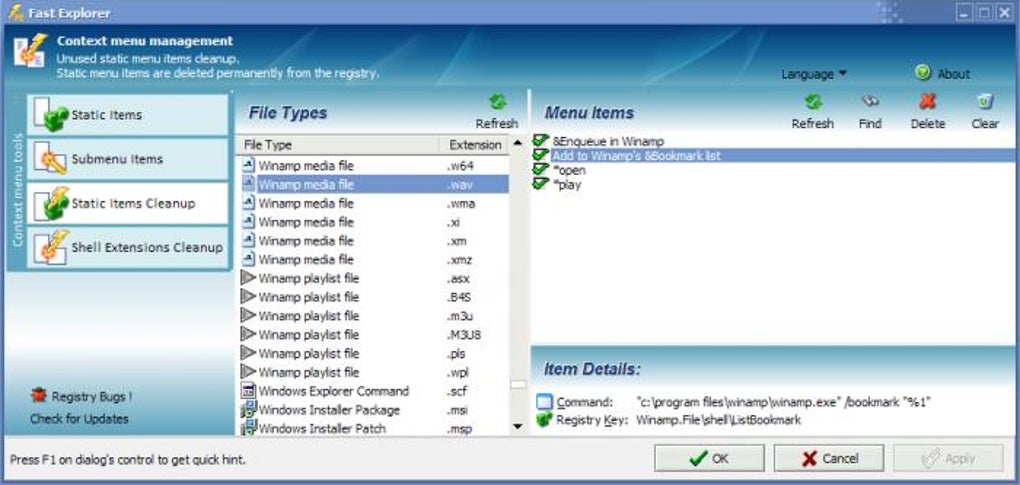The height and width of the screenshot is (485, 1020).
Task: Toggle the *play menu item checkbox
Action: (541, 184)
